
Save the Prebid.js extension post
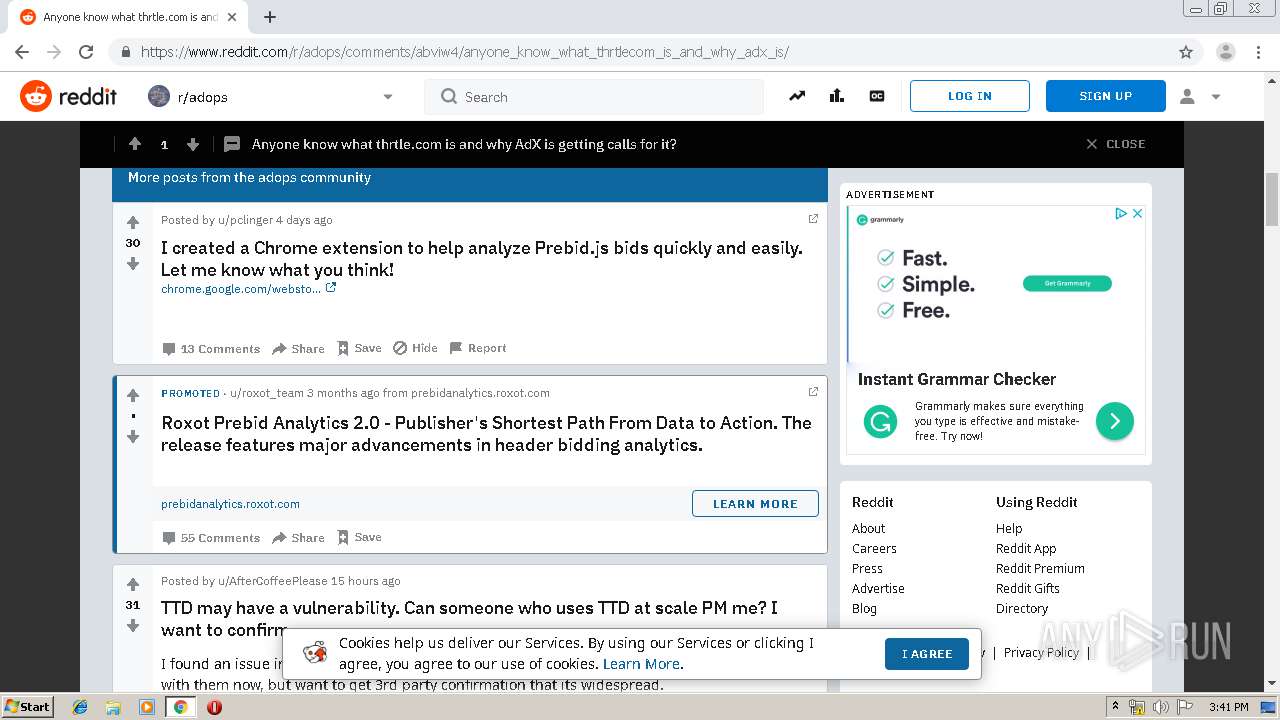click(x=359, y=348)
